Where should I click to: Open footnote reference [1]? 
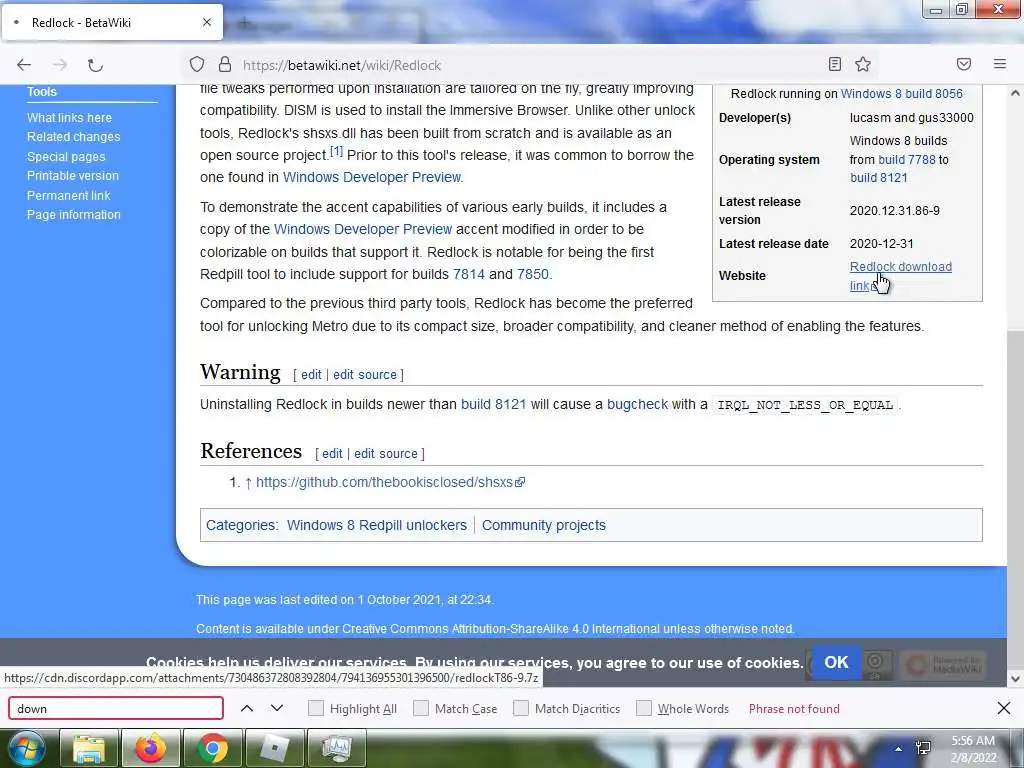point(336,152)
